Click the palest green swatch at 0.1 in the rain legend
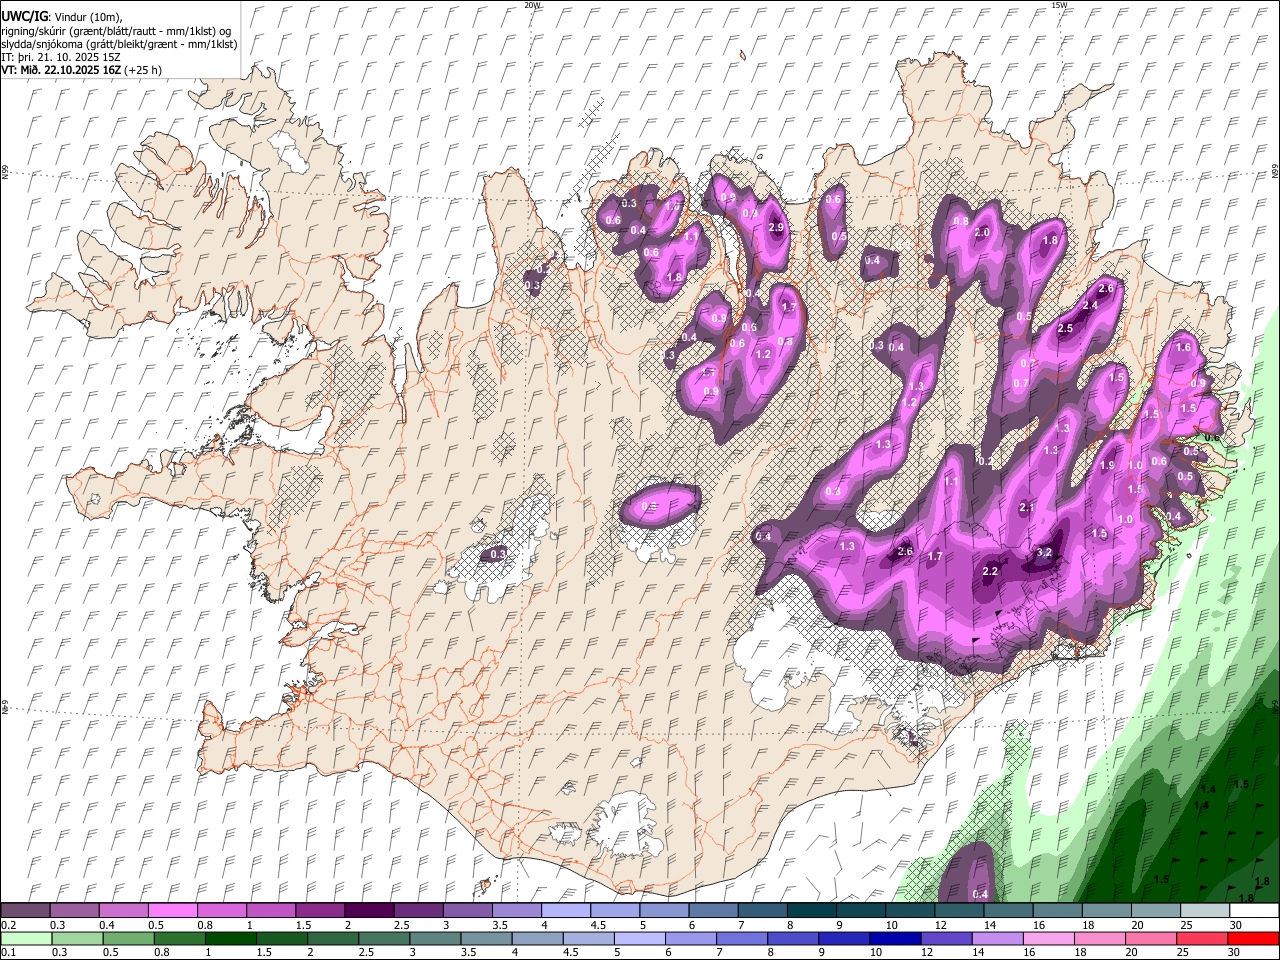1280x960 pixels. (27, 939)
